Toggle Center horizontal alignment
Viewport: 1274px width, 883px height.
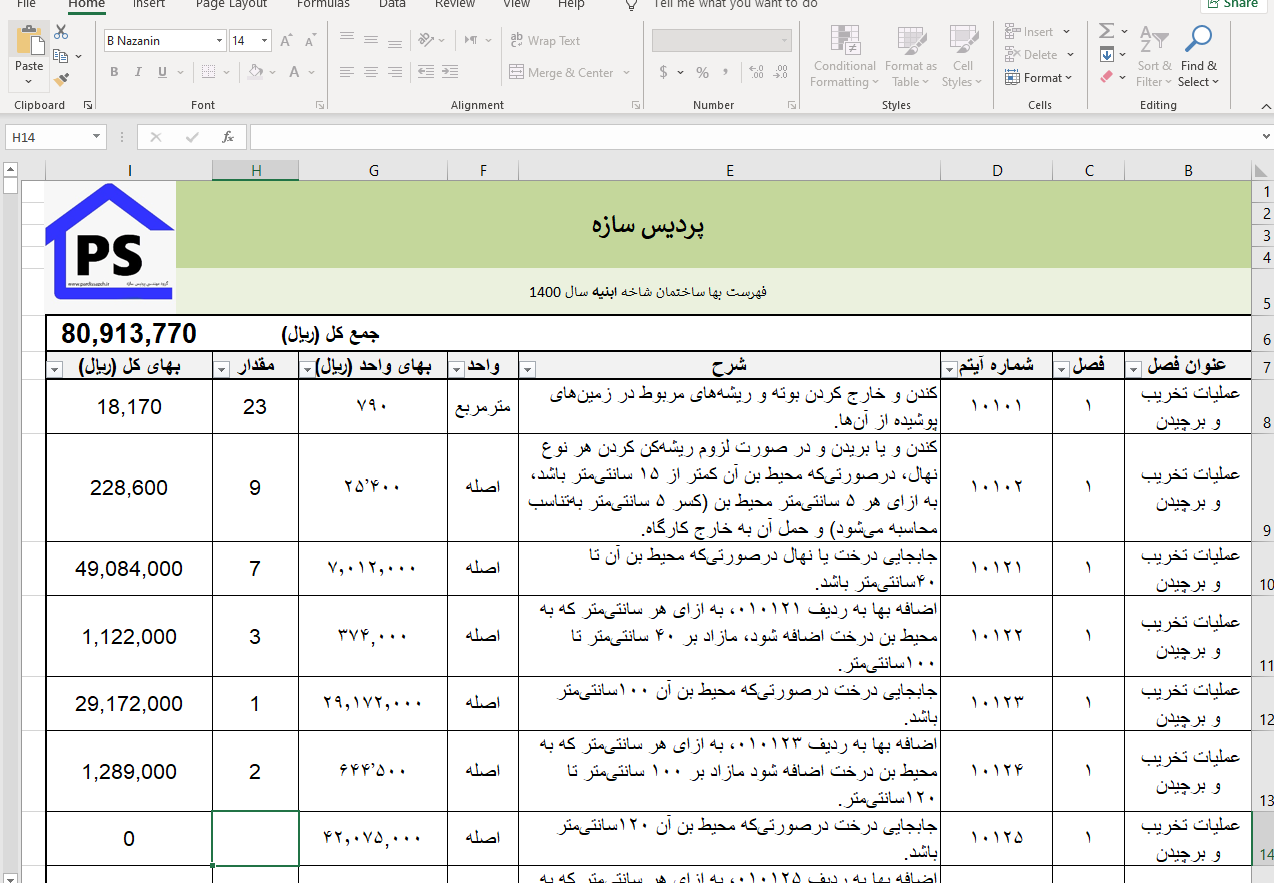371,72
